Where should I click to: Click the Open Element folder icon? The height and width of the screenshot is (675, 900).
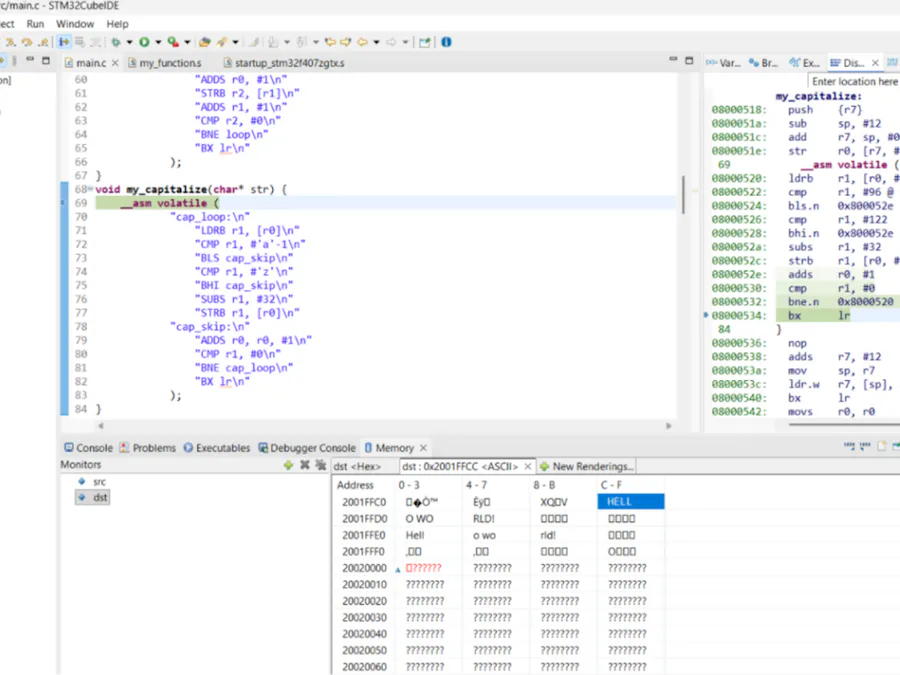pyautogui.click(x=204, y=42)
